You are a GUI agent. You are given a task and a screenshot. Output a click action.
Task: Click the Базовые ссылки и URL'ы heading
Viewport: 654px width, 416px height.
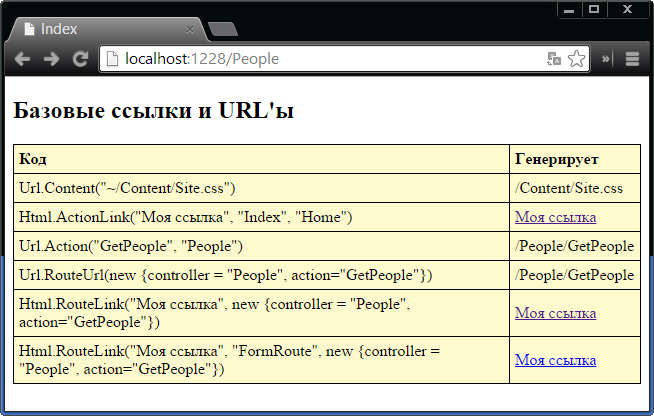(153, 111)
